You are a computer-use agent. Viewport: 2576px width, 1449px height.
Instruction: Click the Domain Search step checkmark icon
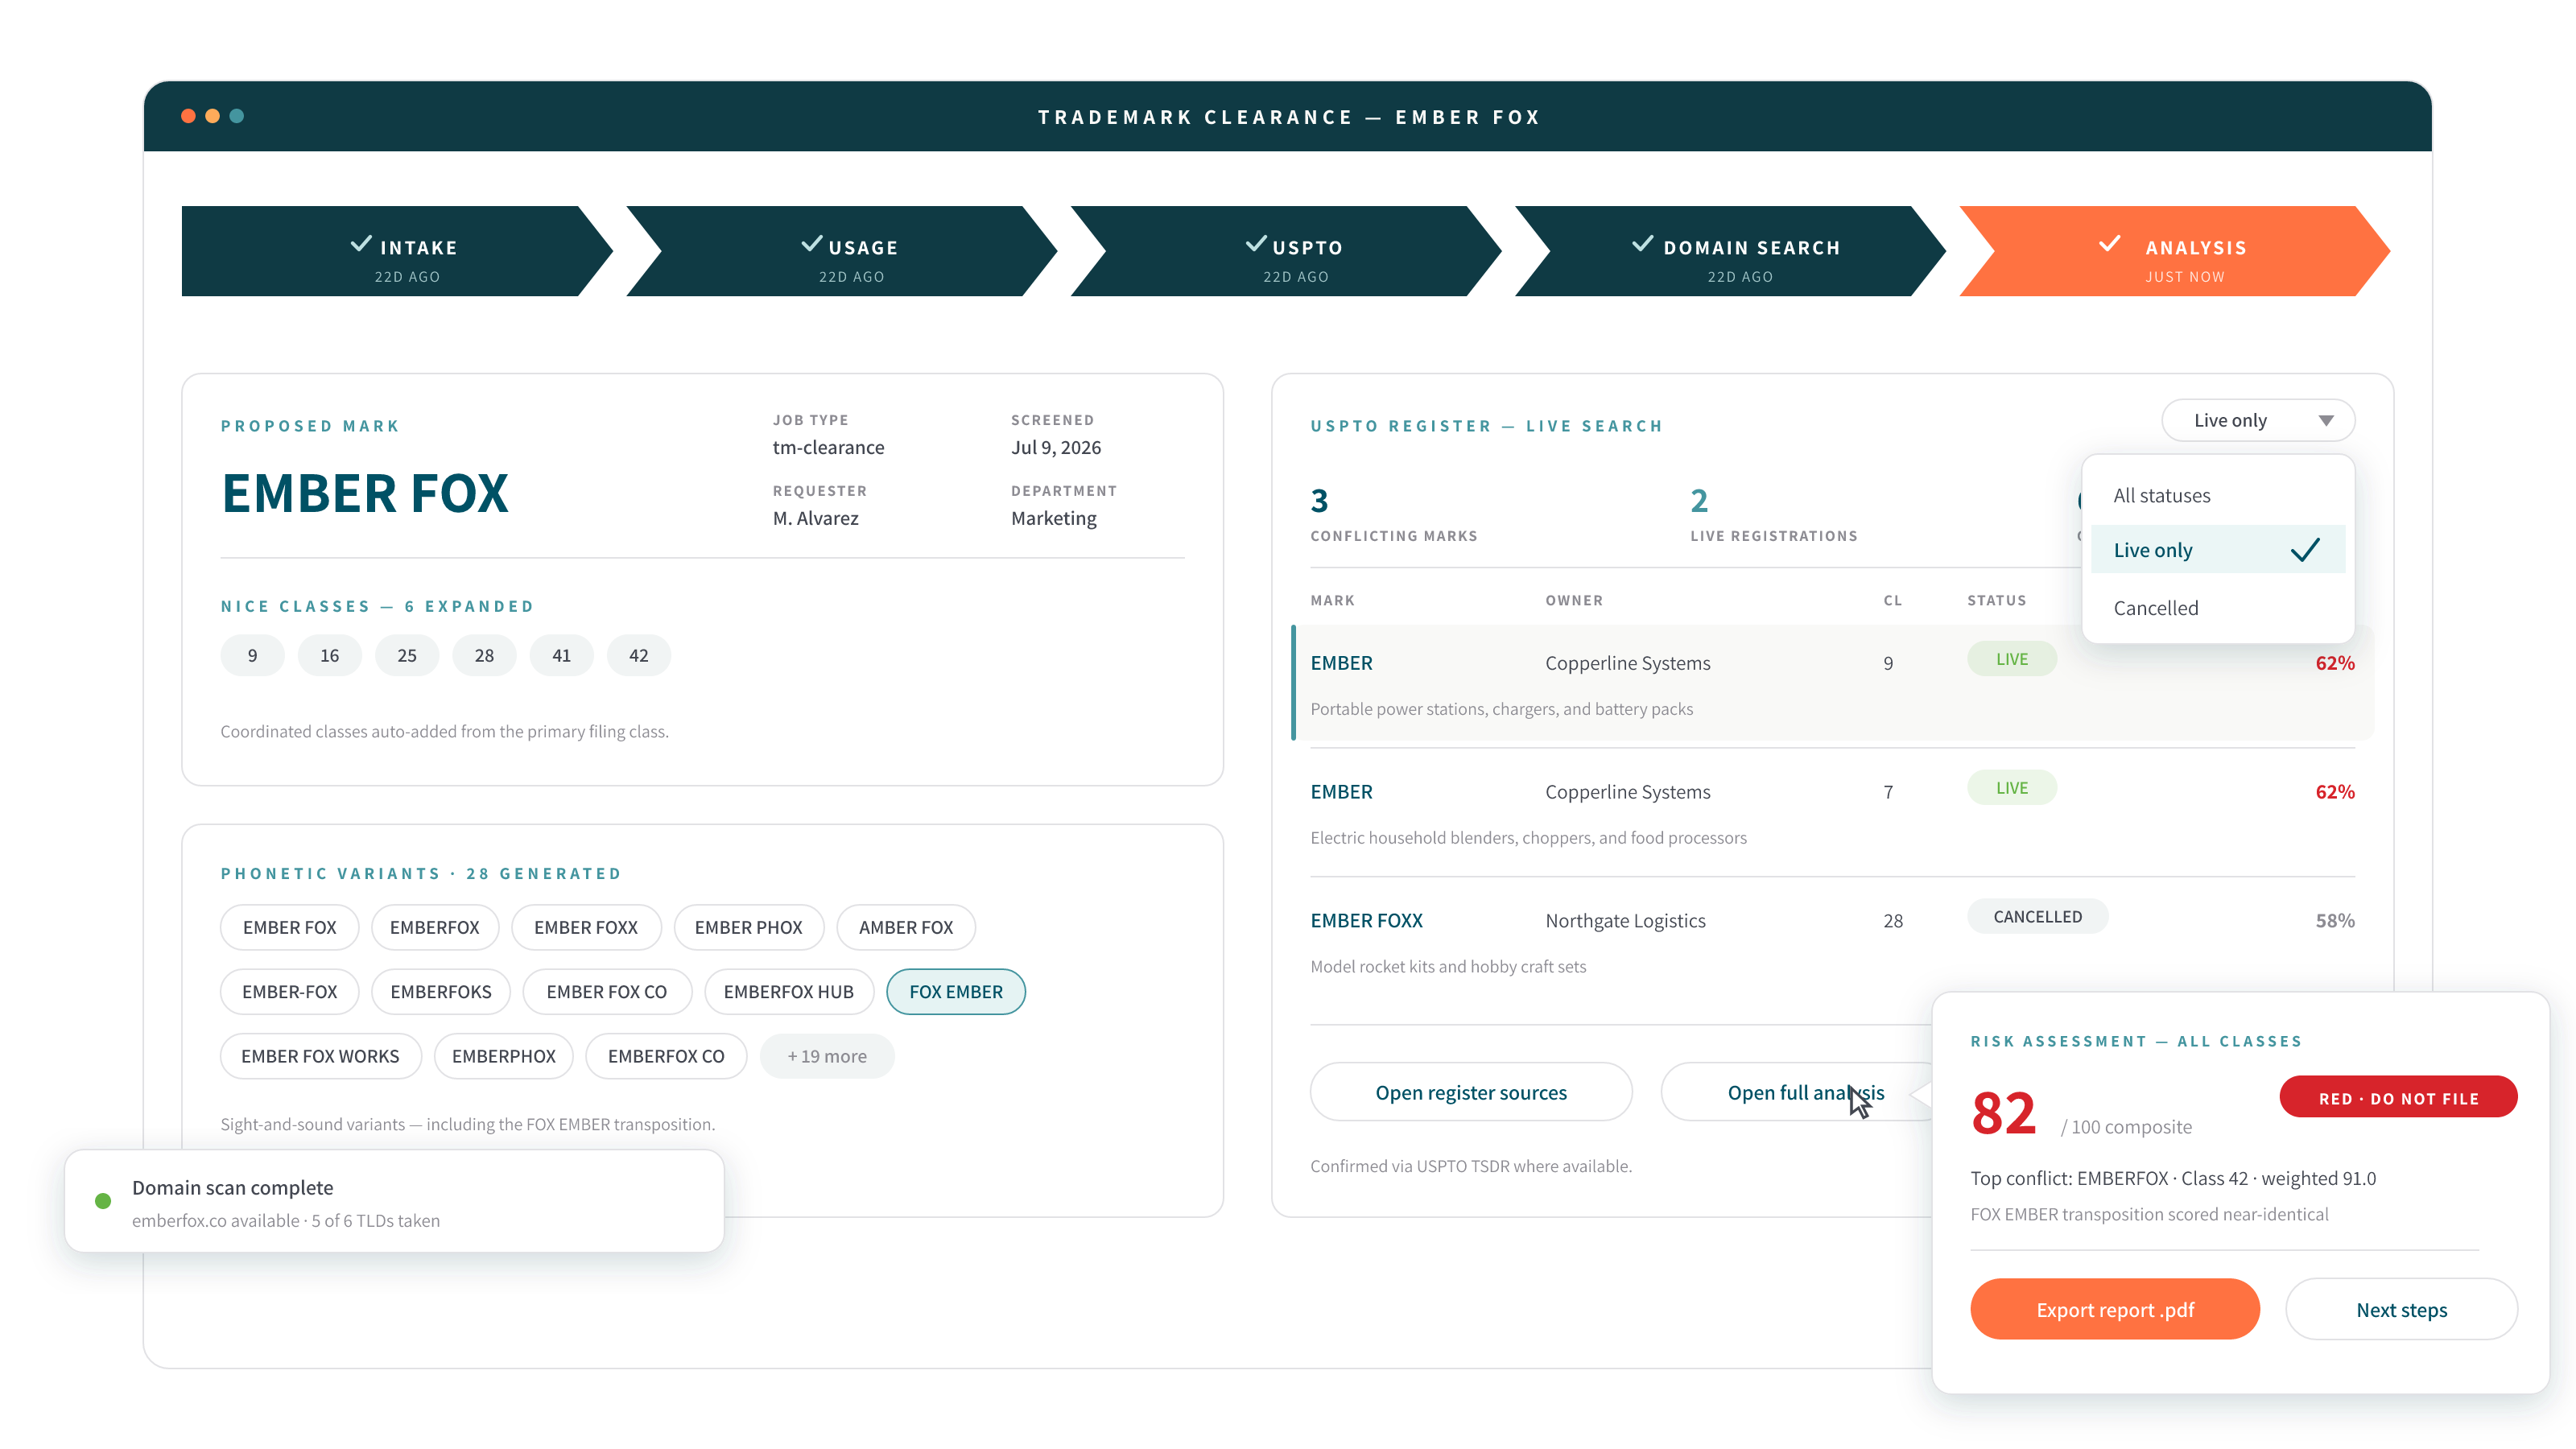click(1642, 244)
